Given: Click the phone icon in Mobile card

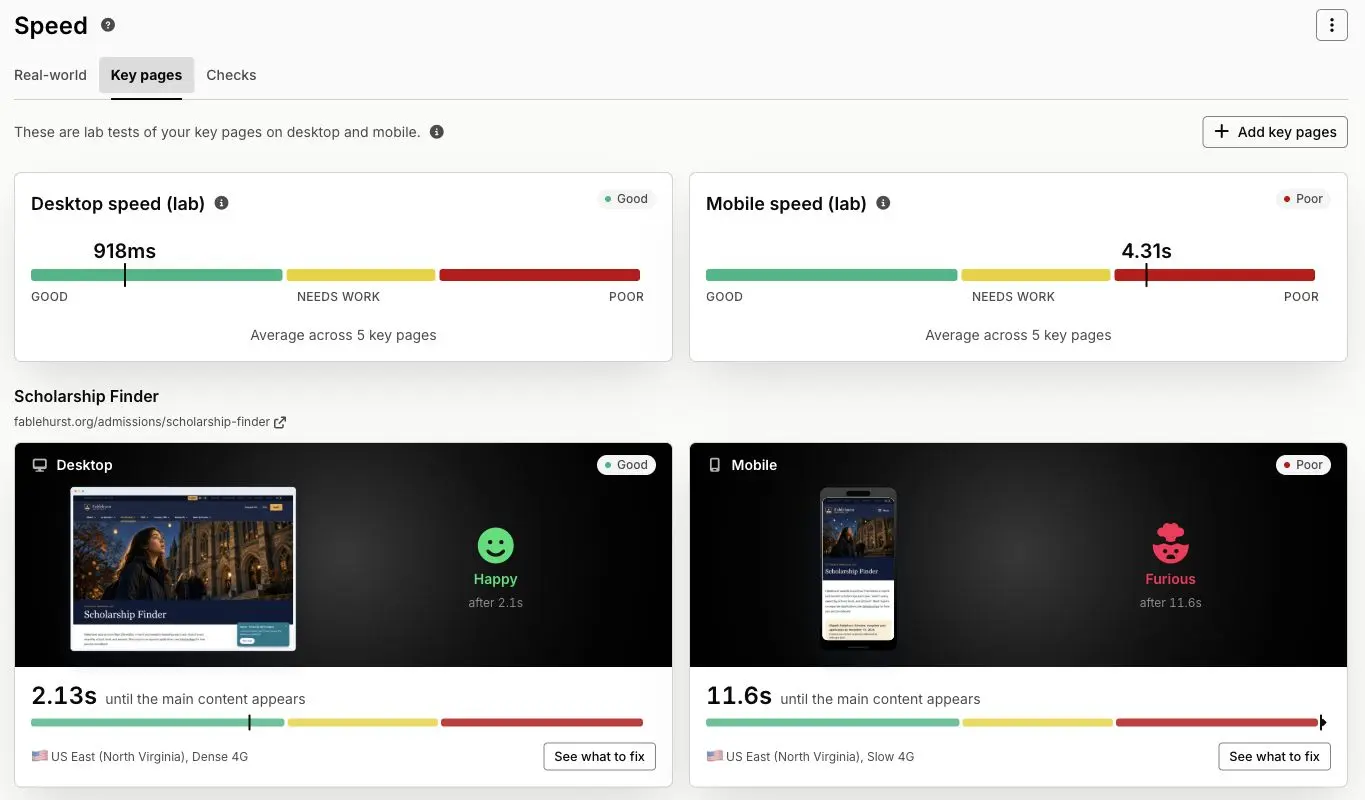Looking at the screenshot, I should 714,465.
